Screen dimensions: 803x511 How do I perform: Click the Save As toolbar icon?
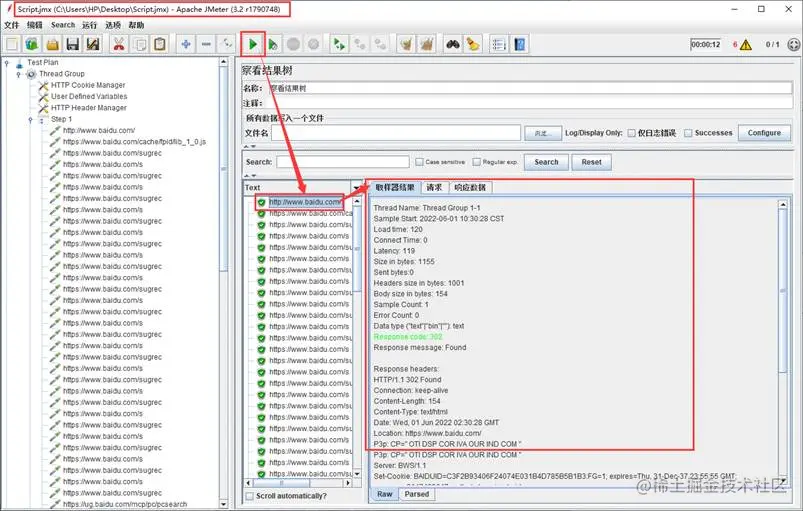93,45
